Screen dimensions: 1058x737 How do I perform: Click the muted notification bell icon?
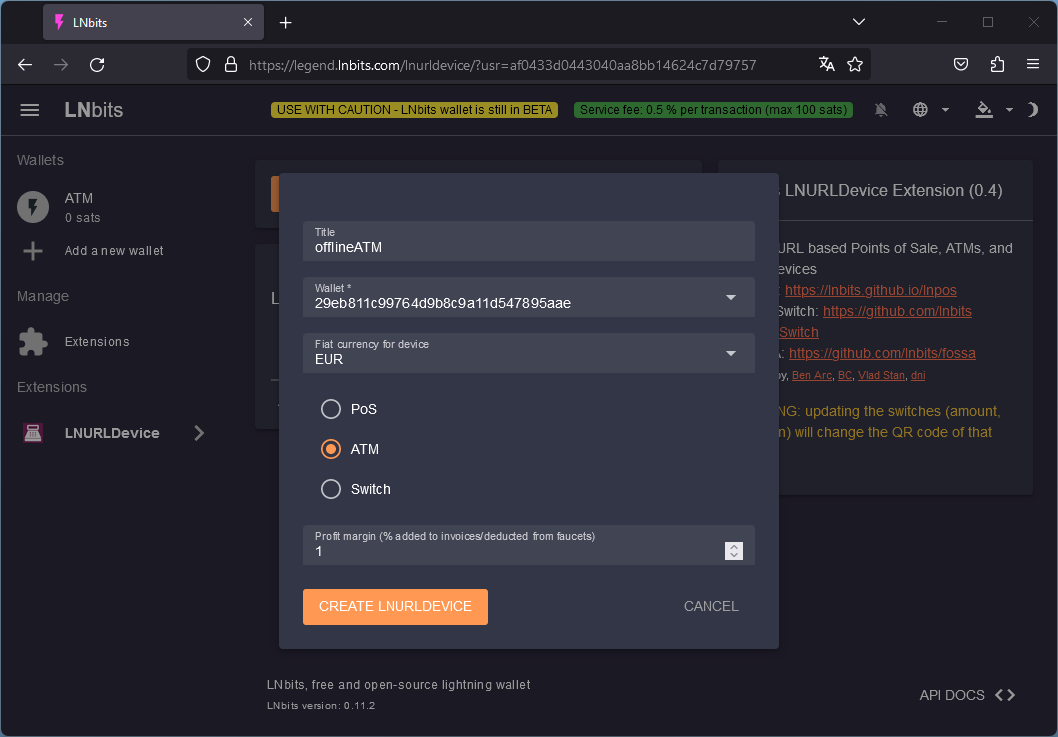click(881, 110)
